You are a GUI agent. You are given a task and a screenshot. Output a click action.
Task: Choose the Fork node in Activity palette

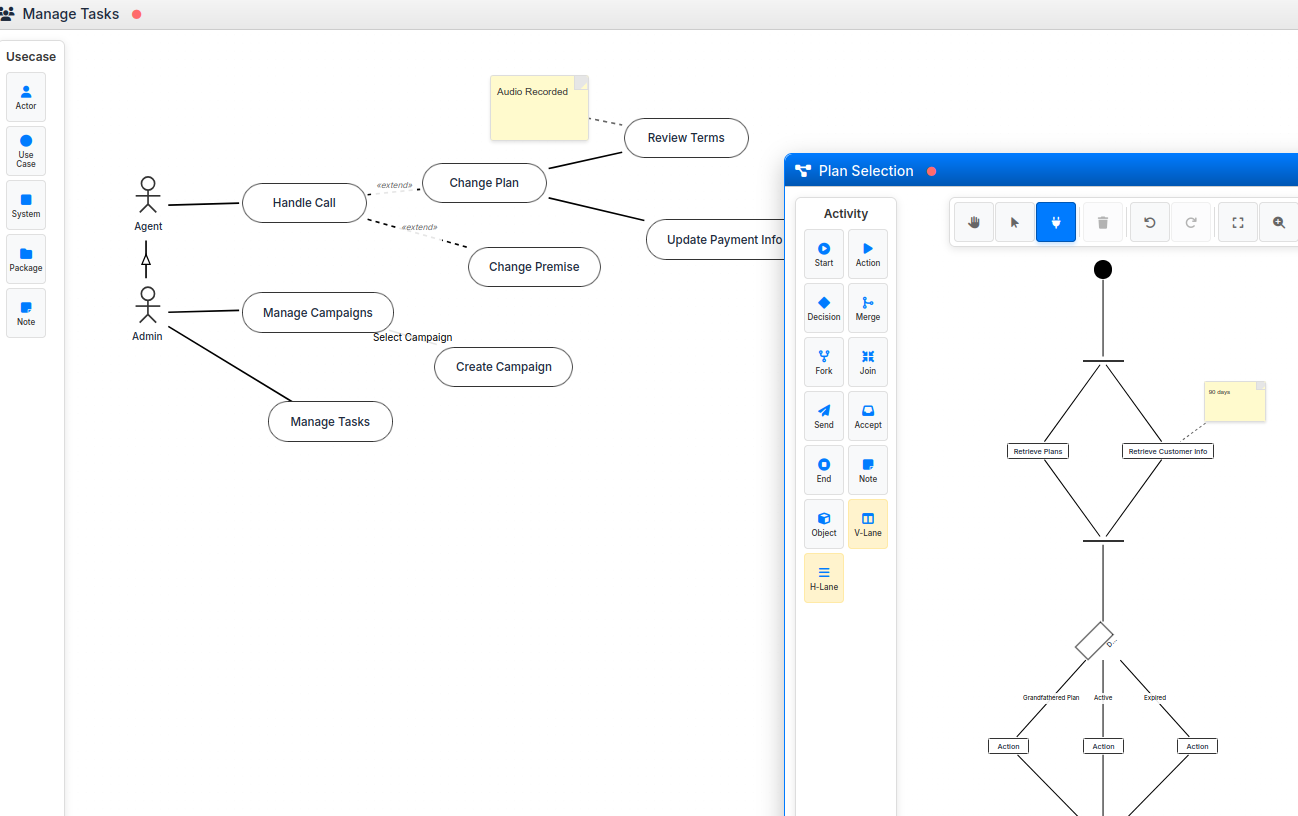(x=824, y=362)
